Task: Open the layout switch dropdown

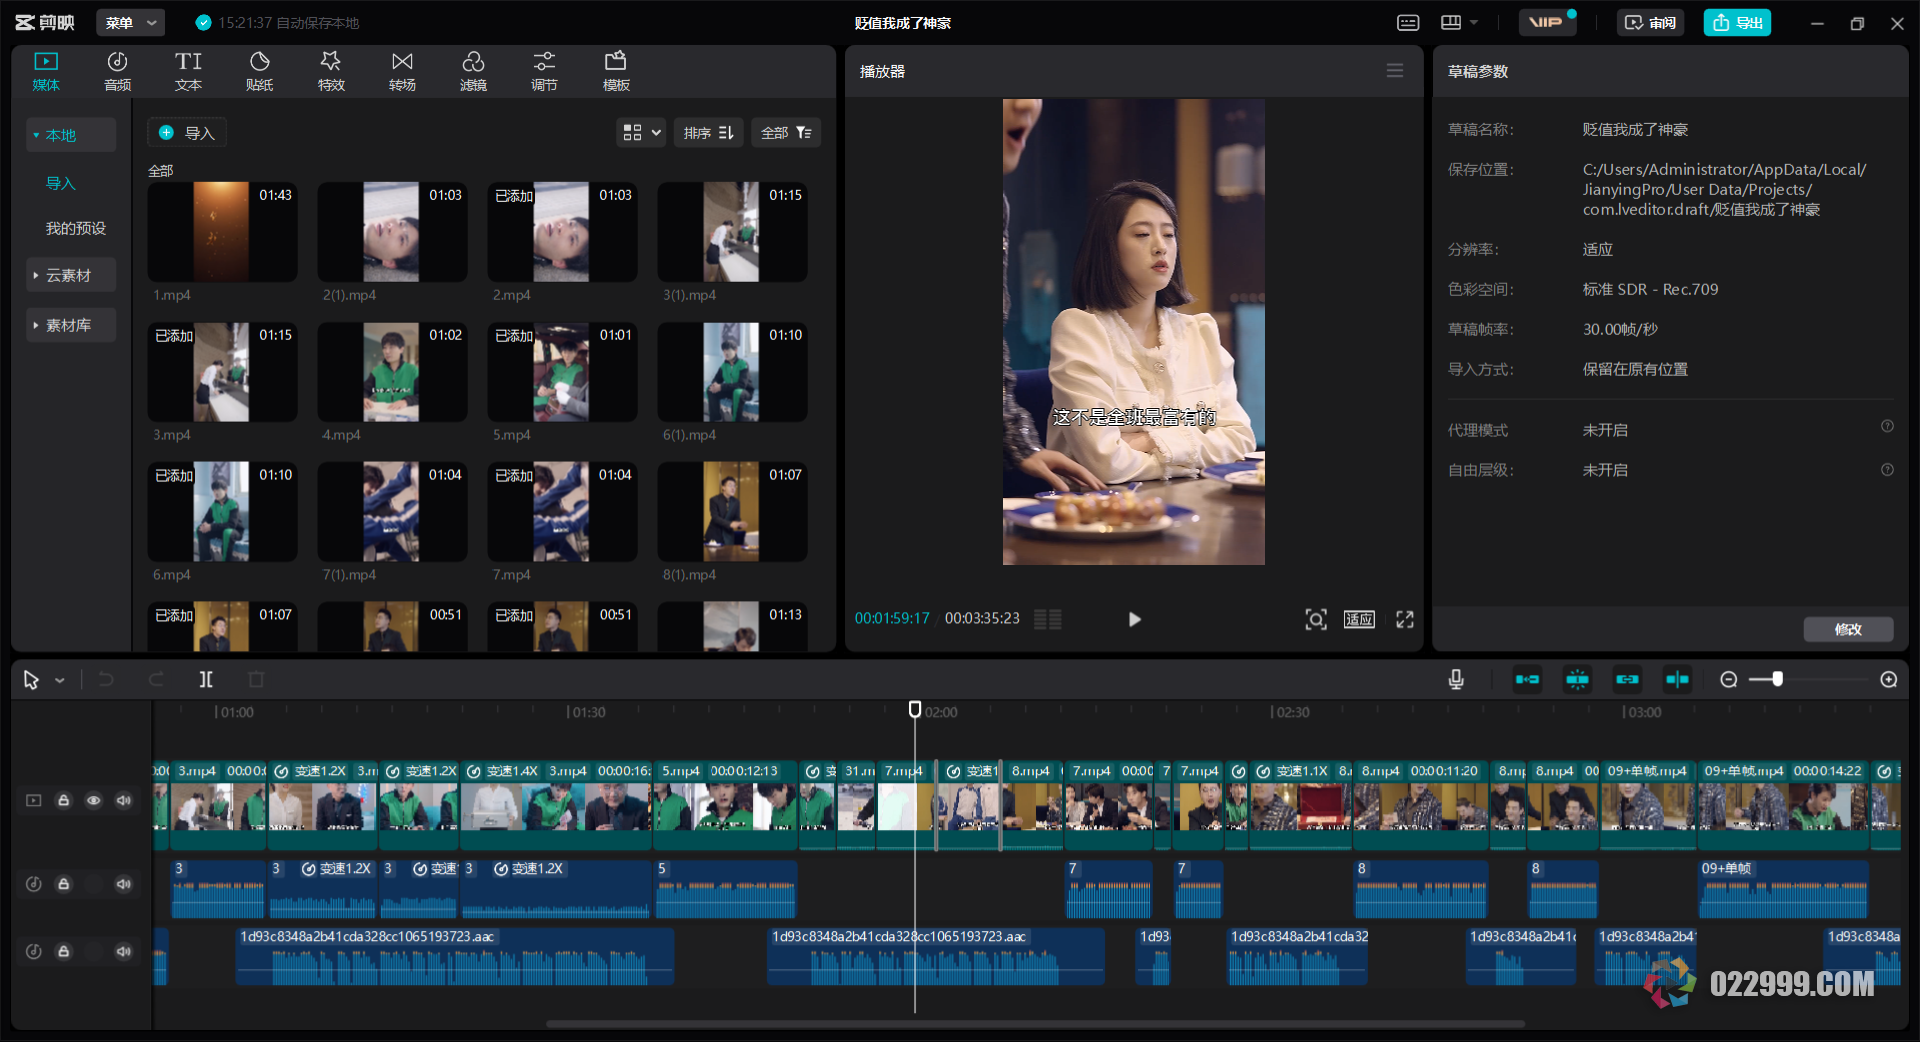Action: (1459, 22)
